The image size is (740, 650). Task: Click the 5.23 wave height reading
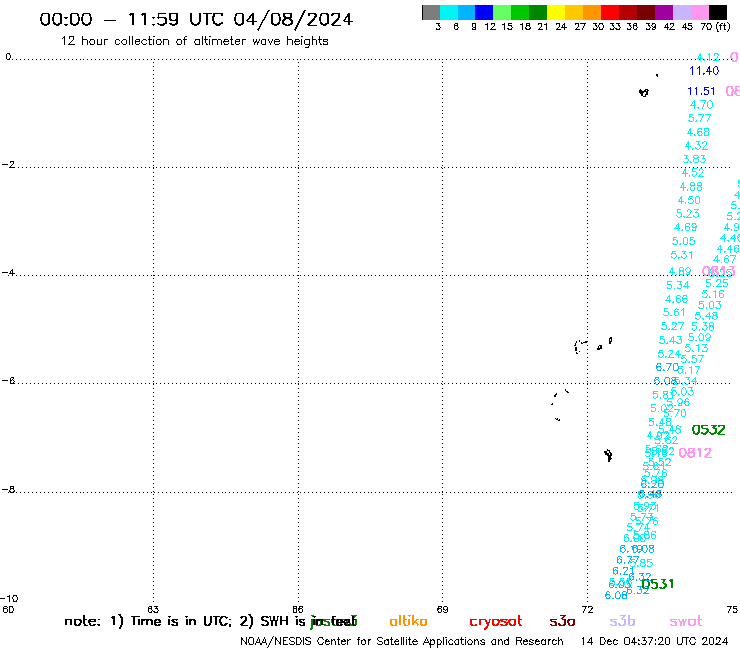coord(688,214)
